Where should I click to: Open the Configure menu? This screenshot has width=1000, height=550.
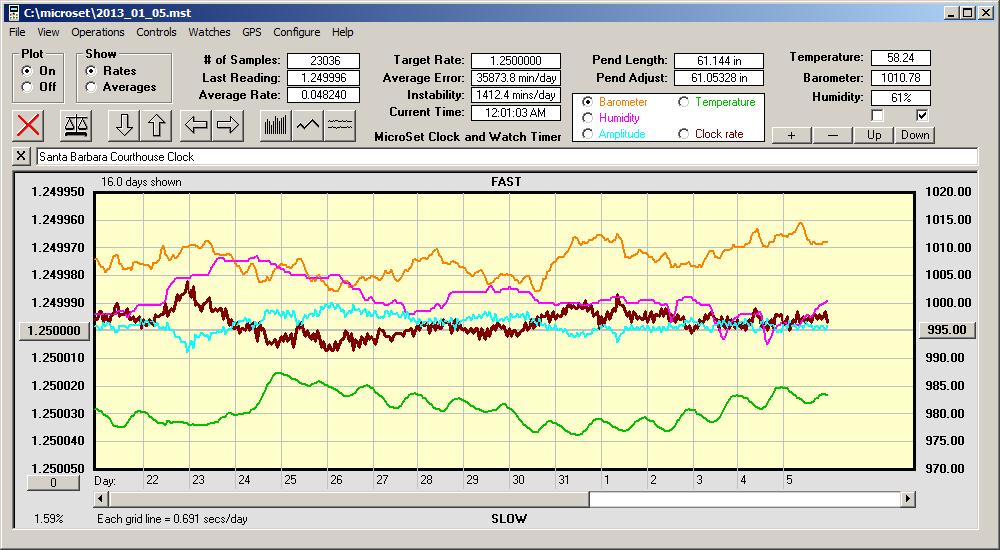297,32
